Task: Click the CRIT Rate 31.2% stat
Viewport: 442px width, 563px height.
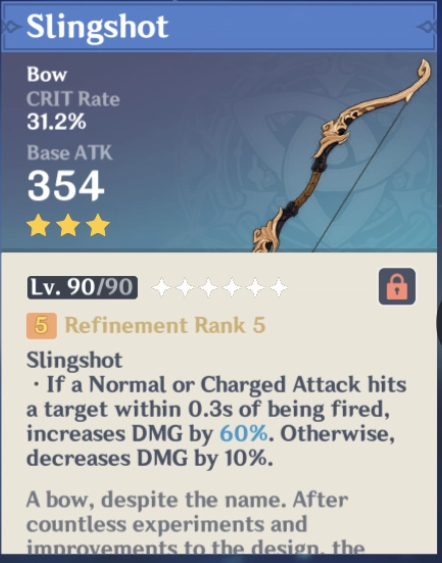Action: pos(73,110)
